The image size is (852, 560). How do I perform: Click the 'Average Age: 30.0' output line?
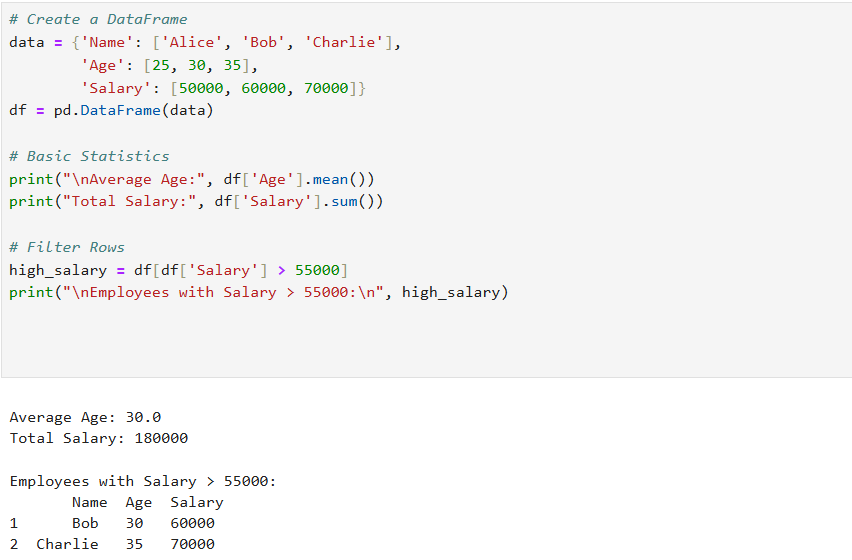[x=85, y=417]
